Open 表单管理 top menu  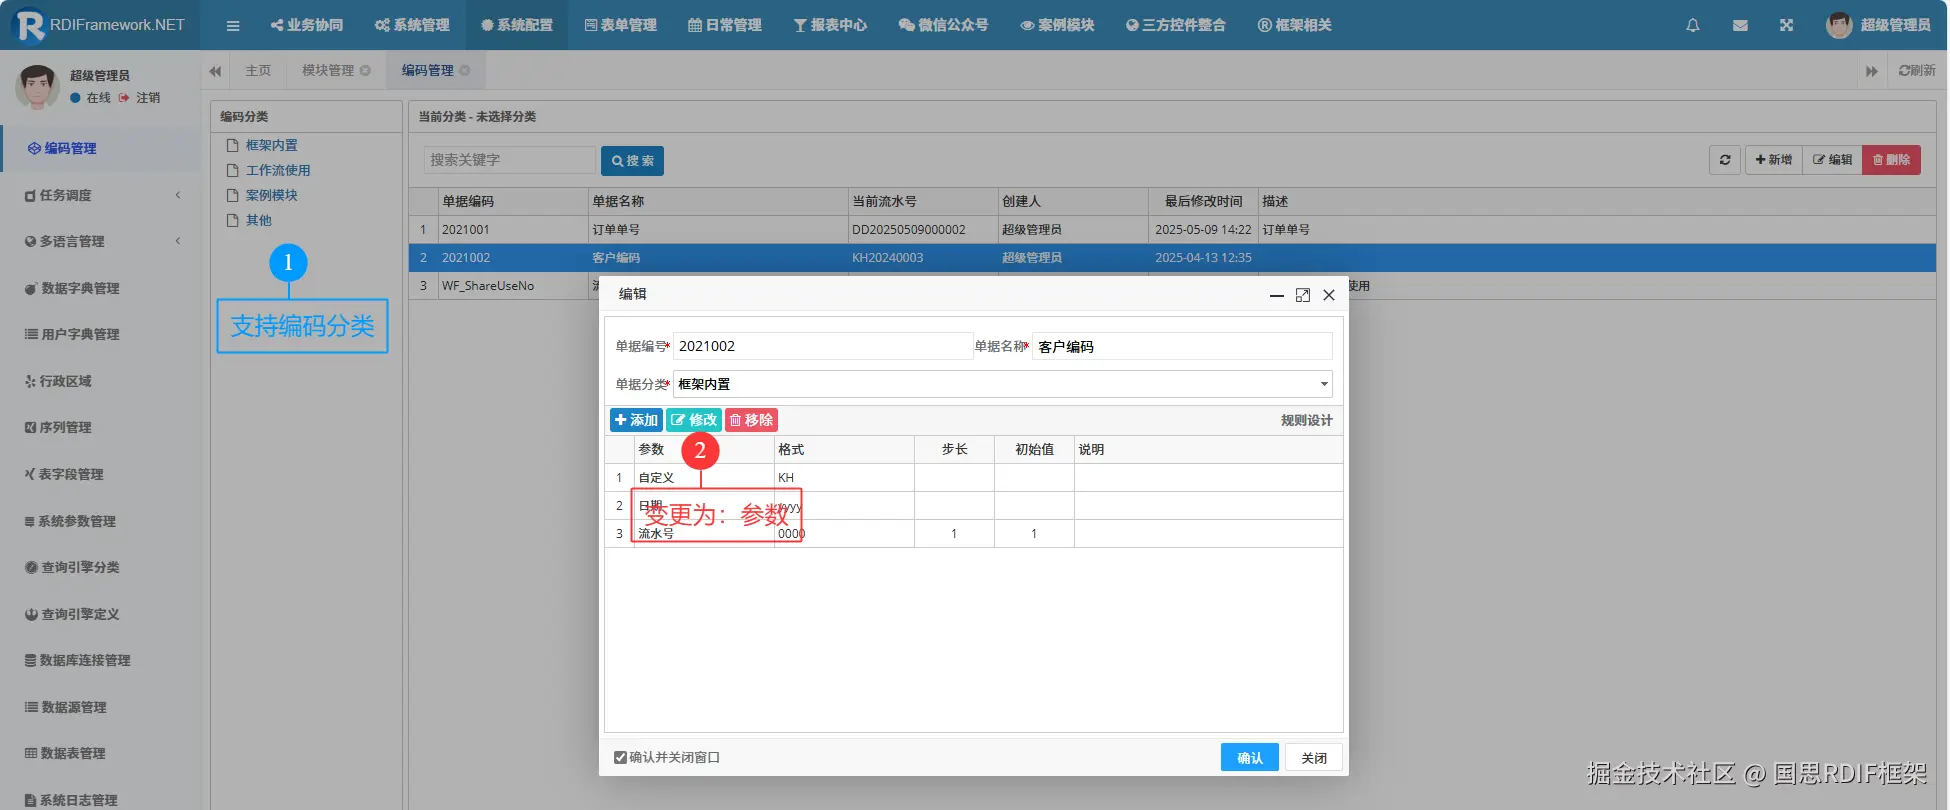click(x=620, y=25)
